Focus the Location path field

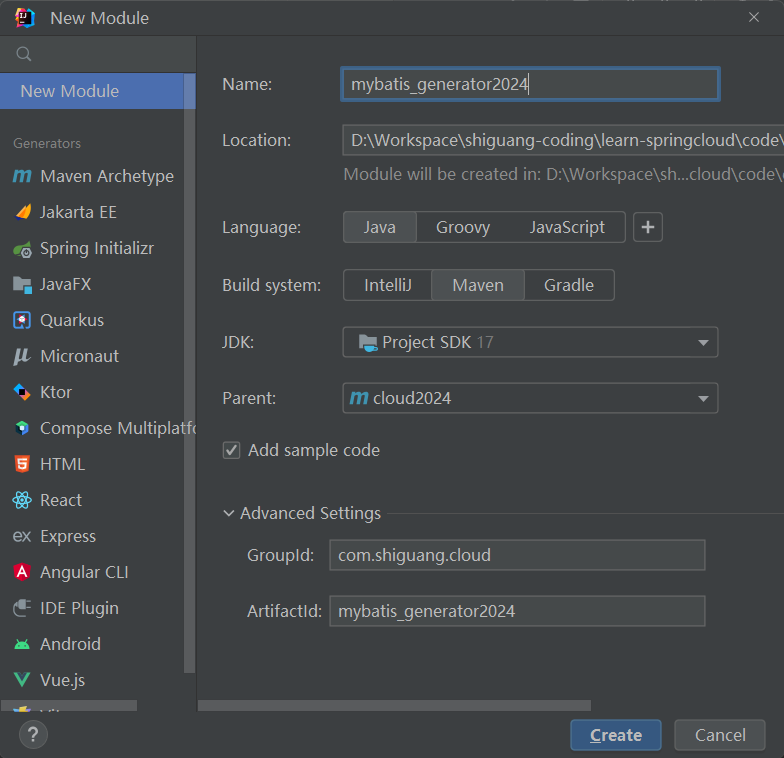[563, 140]
